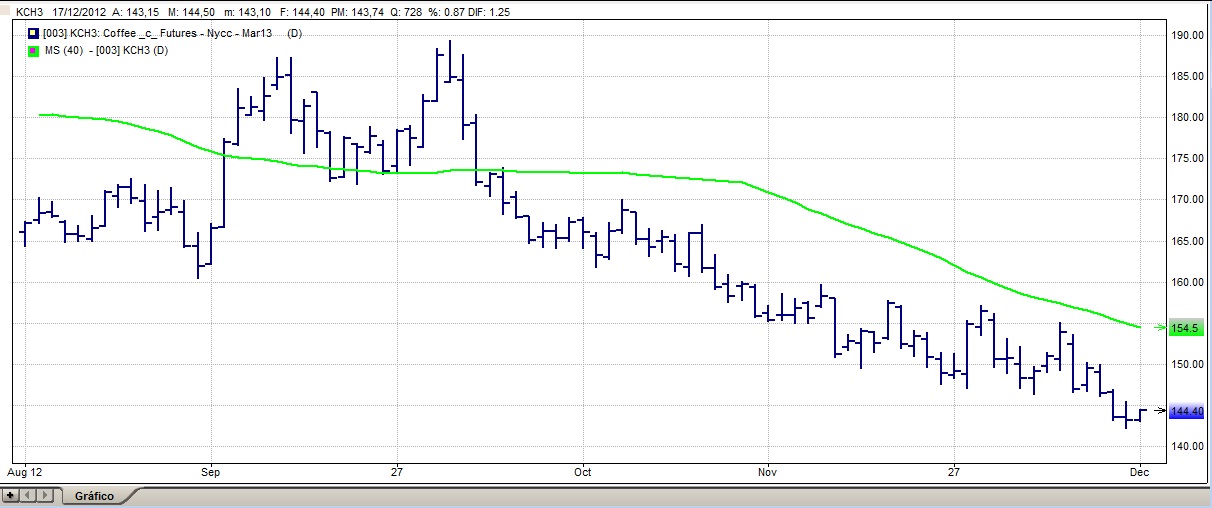Click the plus button to add a sheet
This screenshot has height=508, width=1212.
pos(11,495)
